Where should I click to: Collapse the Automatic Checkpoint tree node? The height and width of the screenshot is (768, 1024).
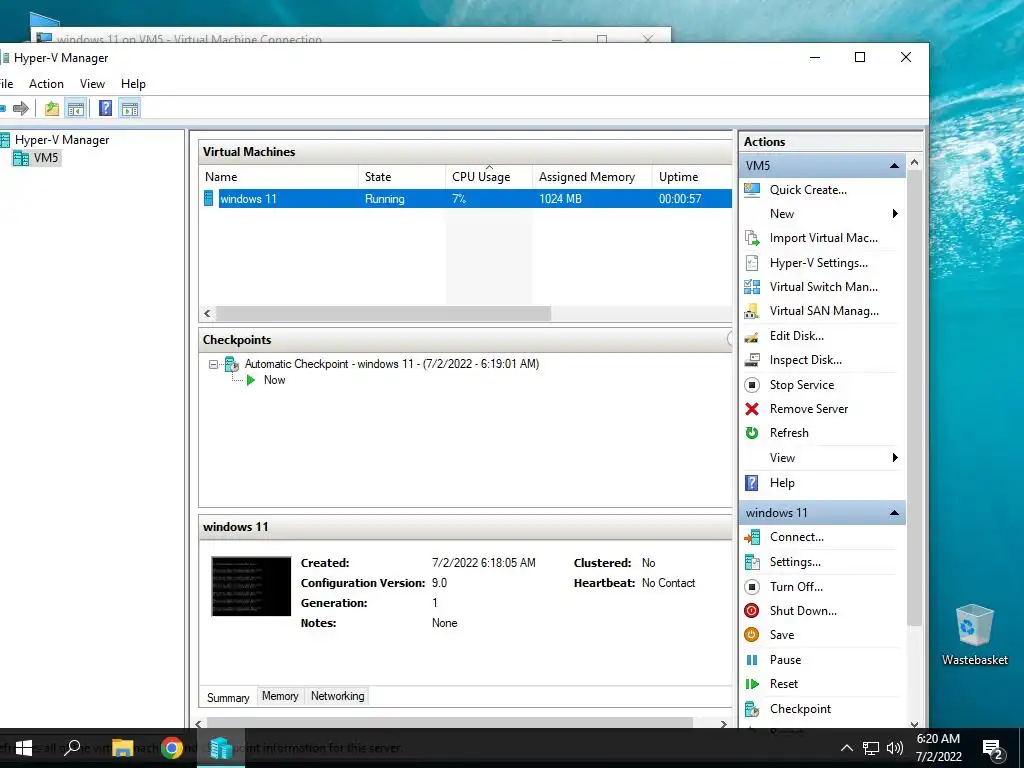[x=213, y=364]
